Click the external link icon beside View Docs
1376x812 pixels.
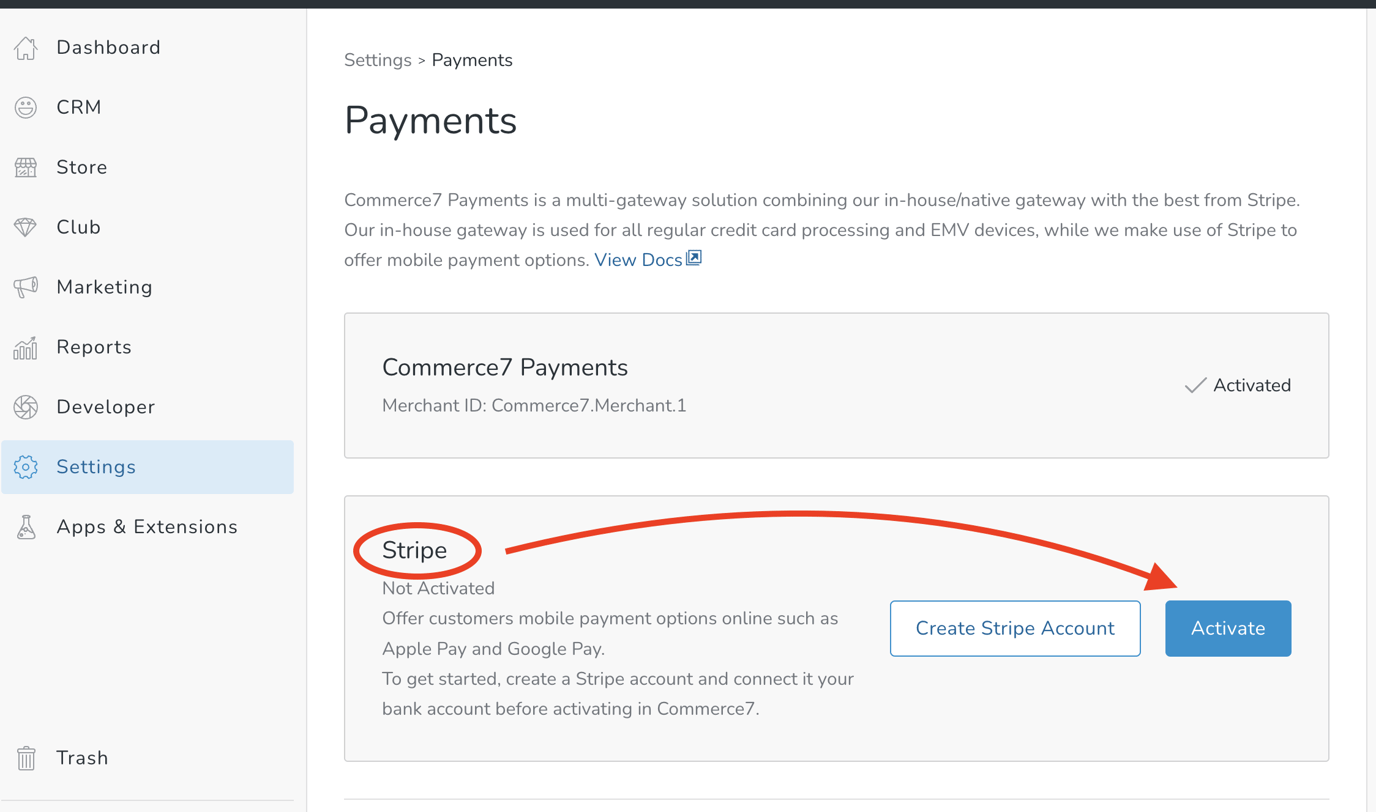[x=693, y=258]
